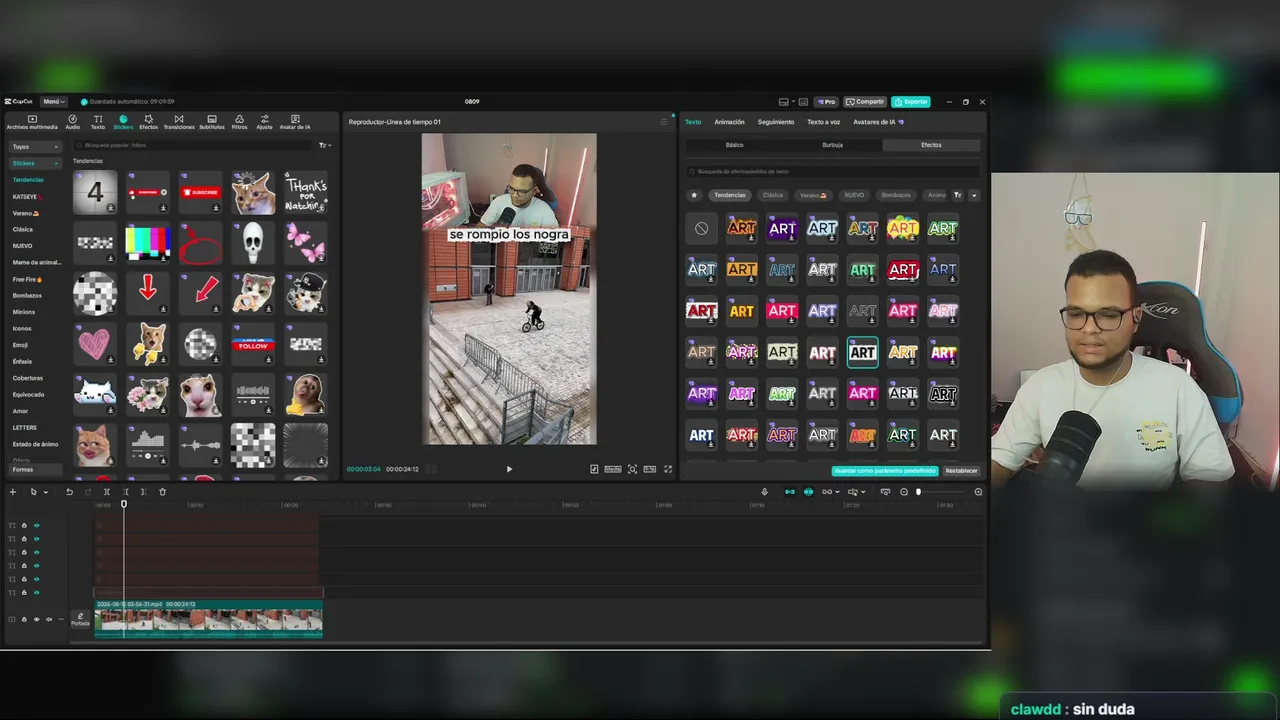Play the video preview
This screenshot has height=720, width=1280.
pos(509,469)
